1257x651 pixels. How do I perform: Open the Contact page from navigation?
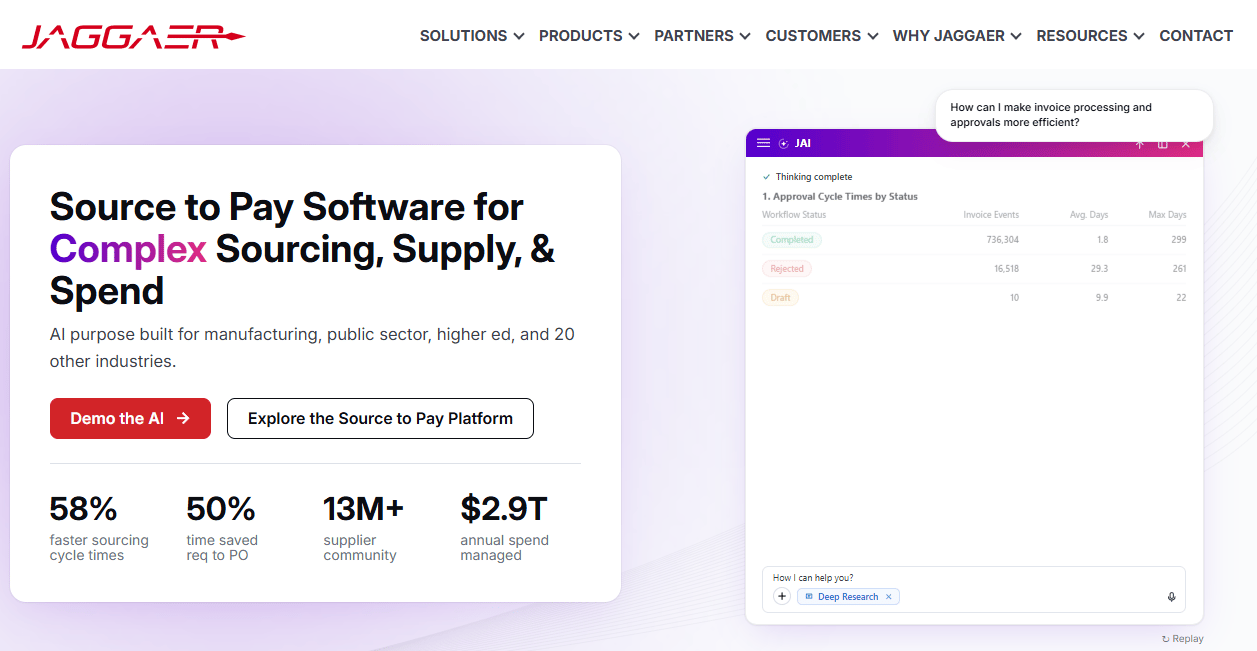coord(1196,36)
